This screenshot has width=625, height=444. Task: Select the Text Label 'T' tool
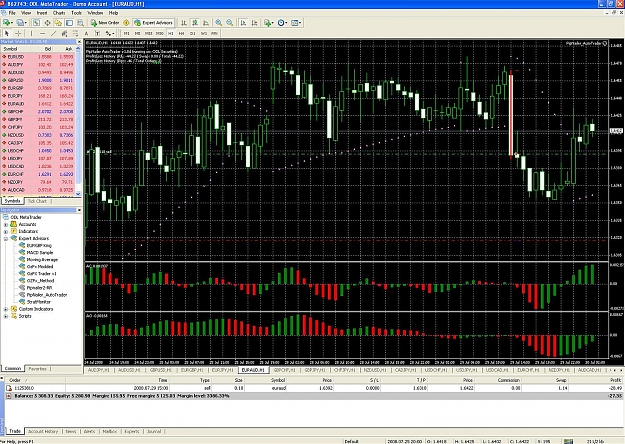coord(97,33)
